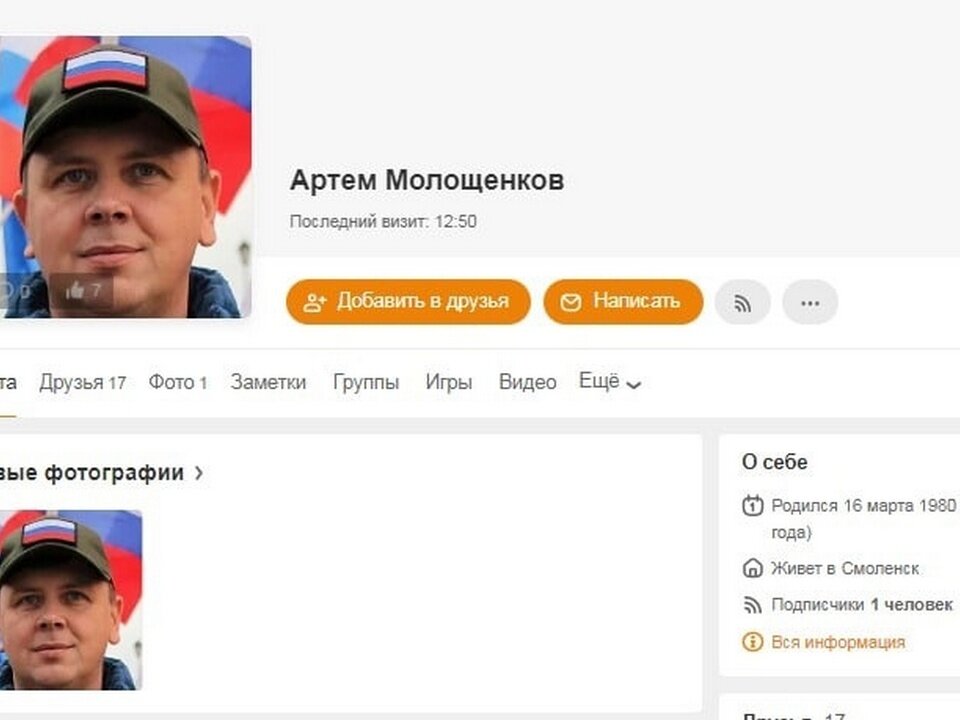This screenshot has height=720, width=960.
Task: Open the Игры tab
Action: point(449,383)
